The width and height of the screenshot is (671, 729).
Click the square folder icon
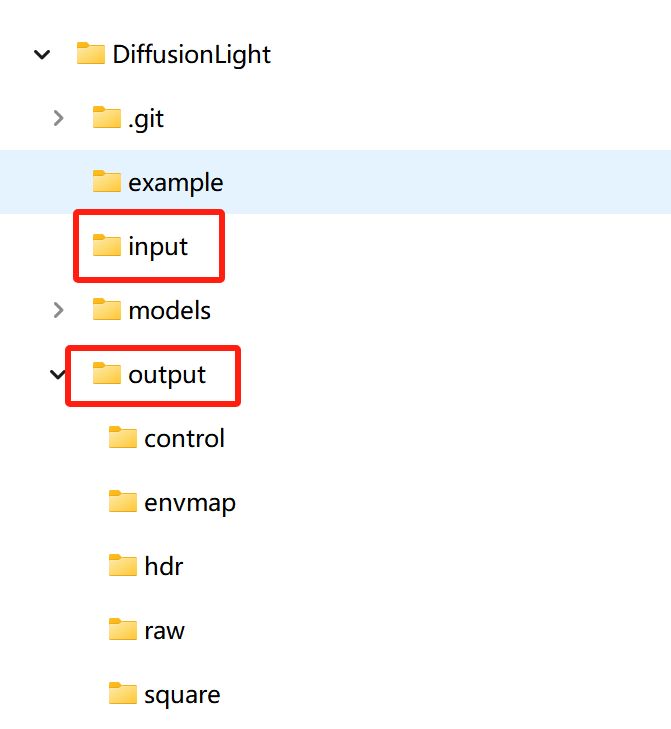click(x=122, y=694)
